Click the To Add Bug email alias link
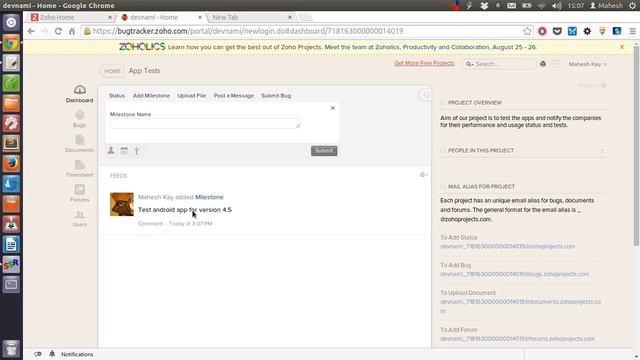 point(514,274)
